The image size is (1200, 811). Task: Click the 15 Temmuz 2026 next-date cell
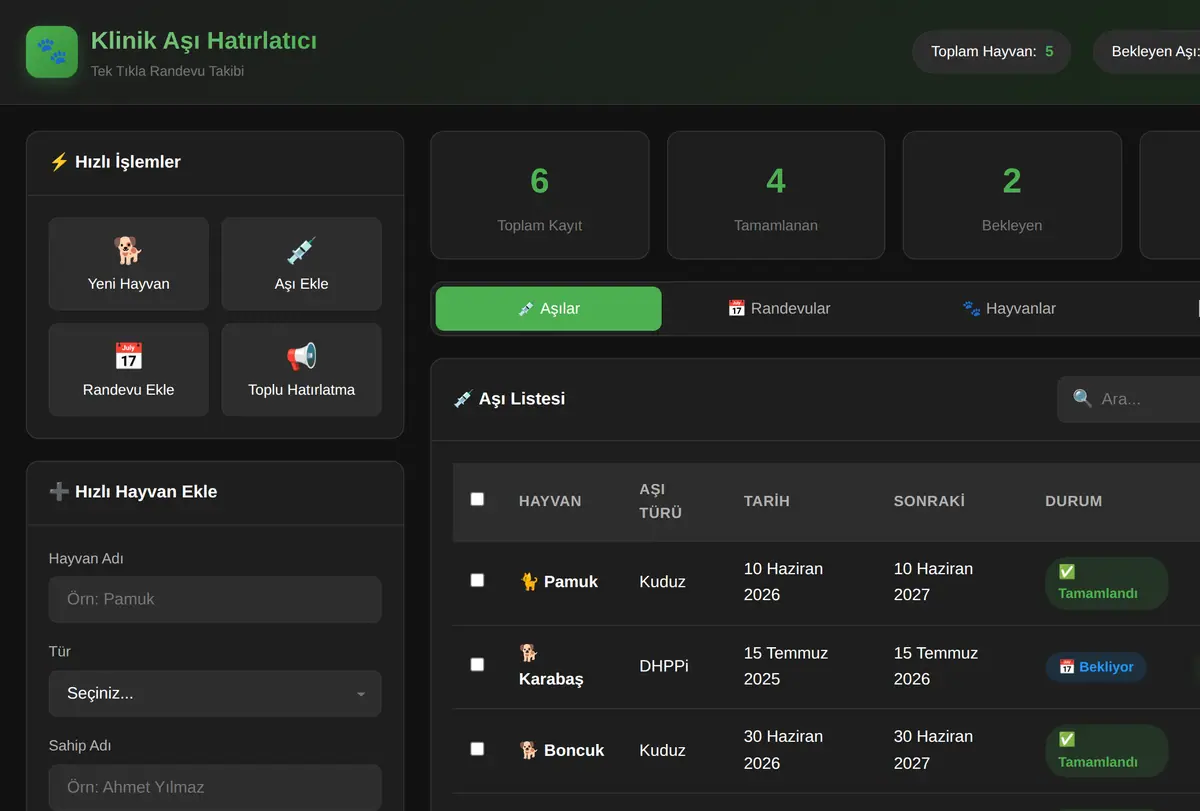click(x=936, y=666)
